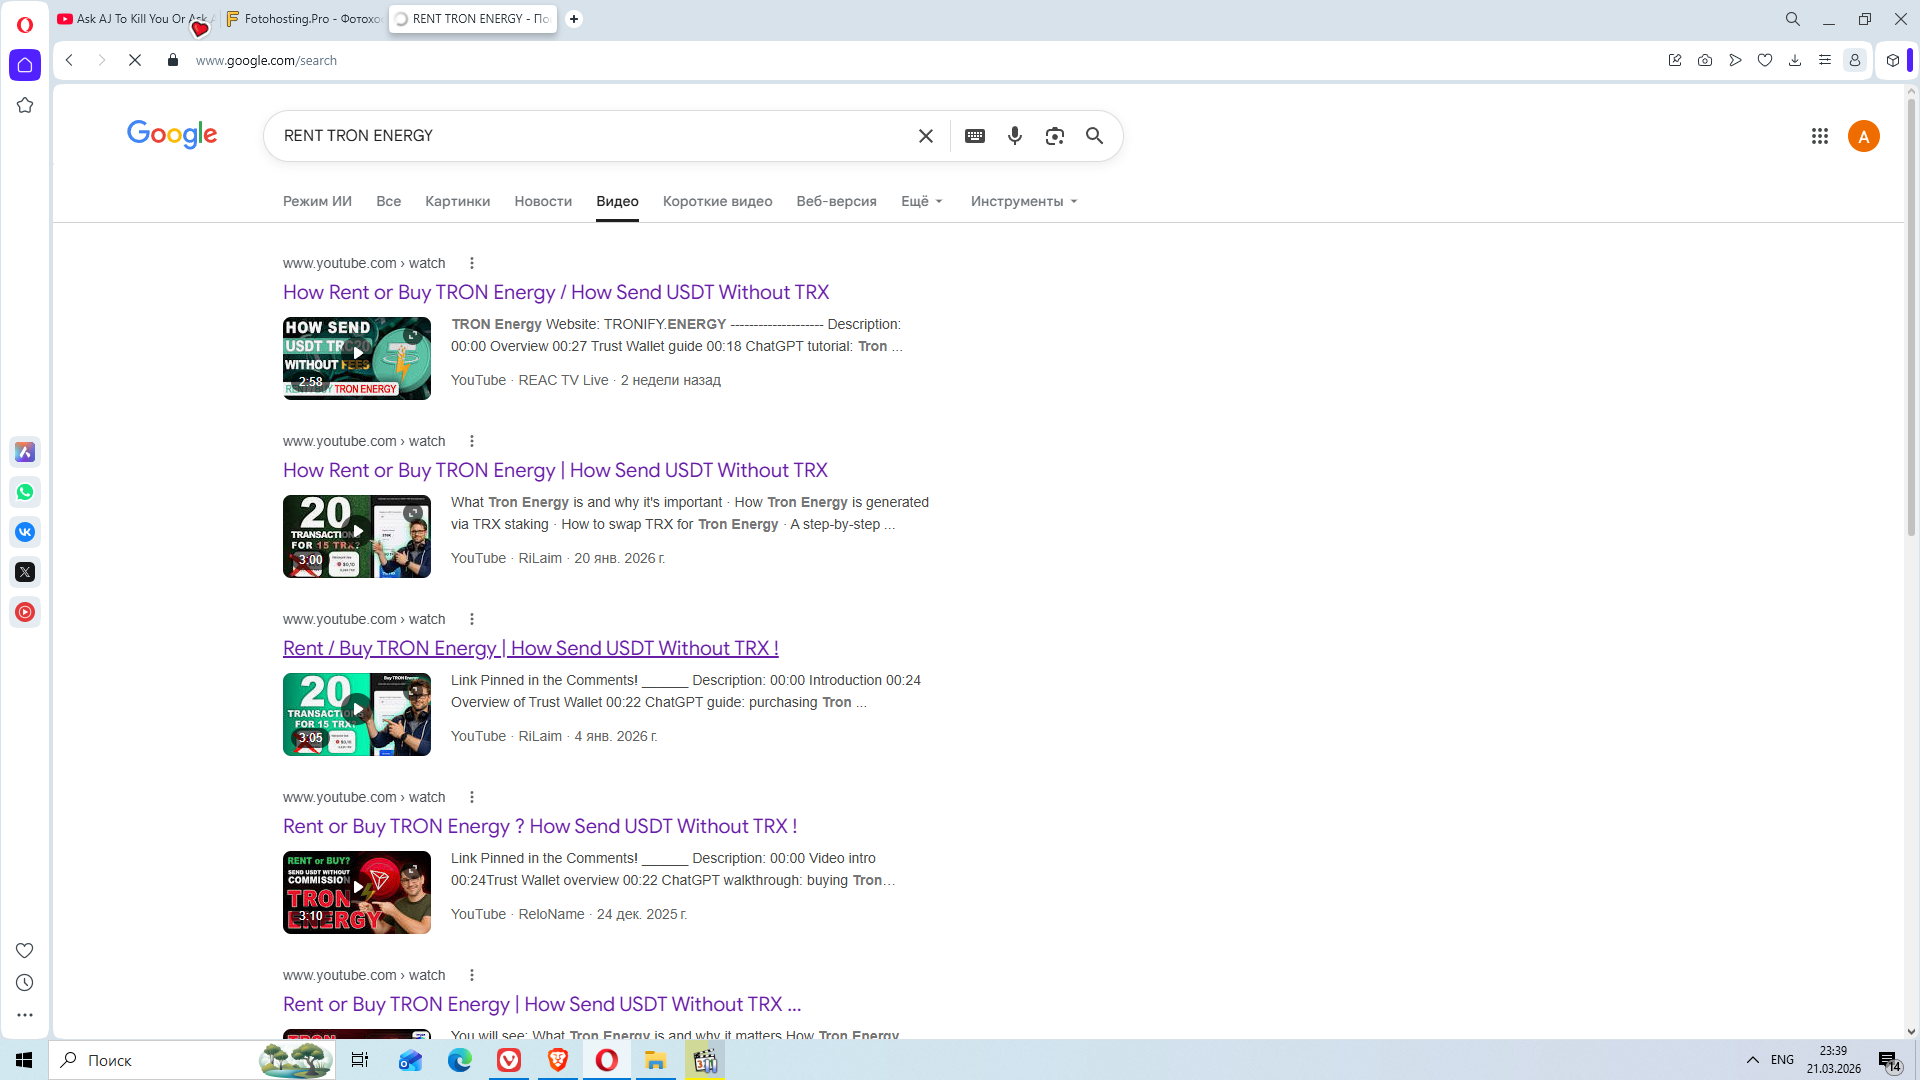Open the Opera downloads icon
Screen dimensions: 1920x1080
click(1794, 60)
